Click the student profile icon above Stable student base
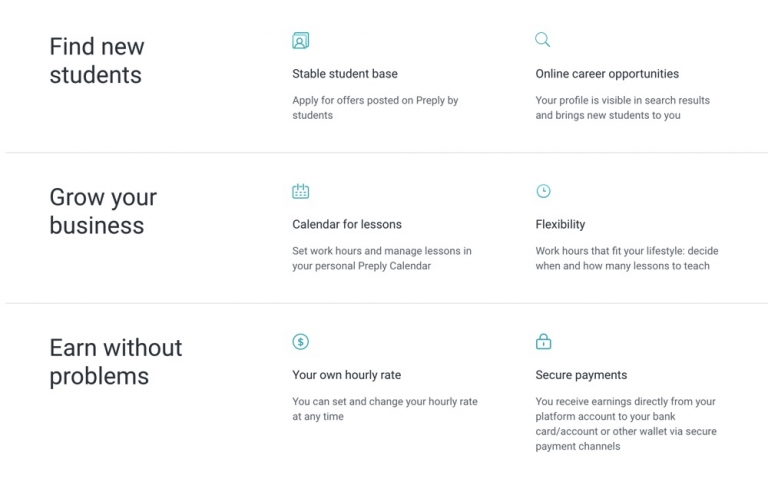The width and height of the screenshot is (768, 485). [300, 41]
